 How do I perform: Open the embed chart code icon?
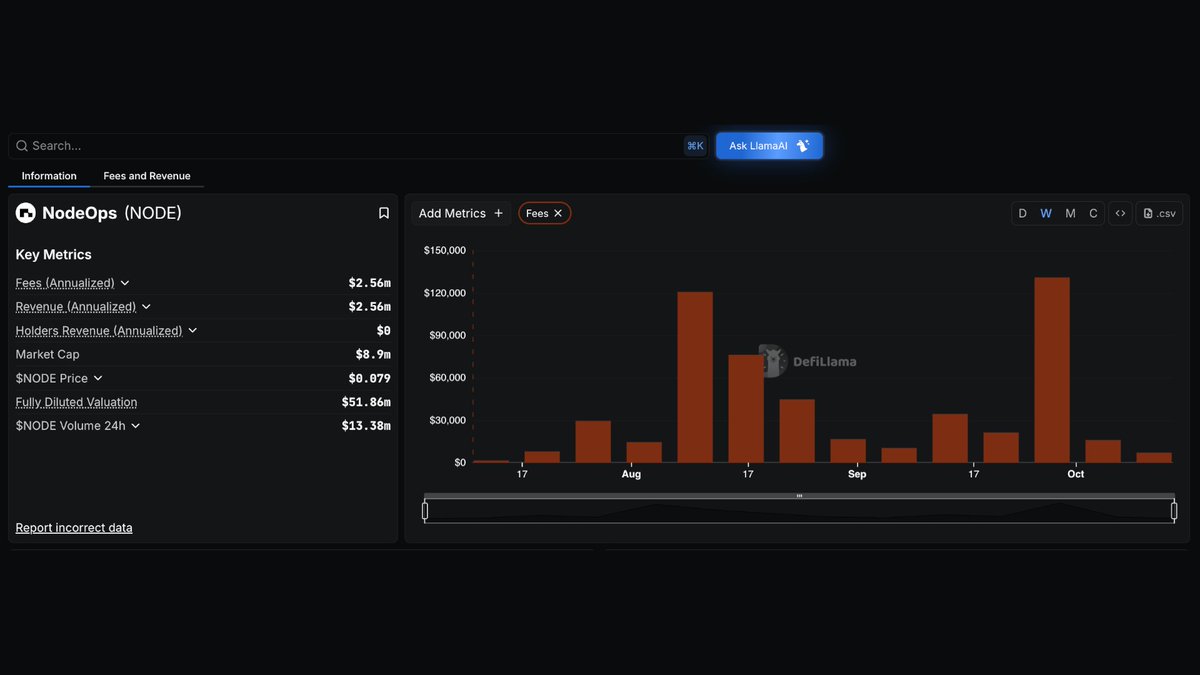[x=1121, y=213]
